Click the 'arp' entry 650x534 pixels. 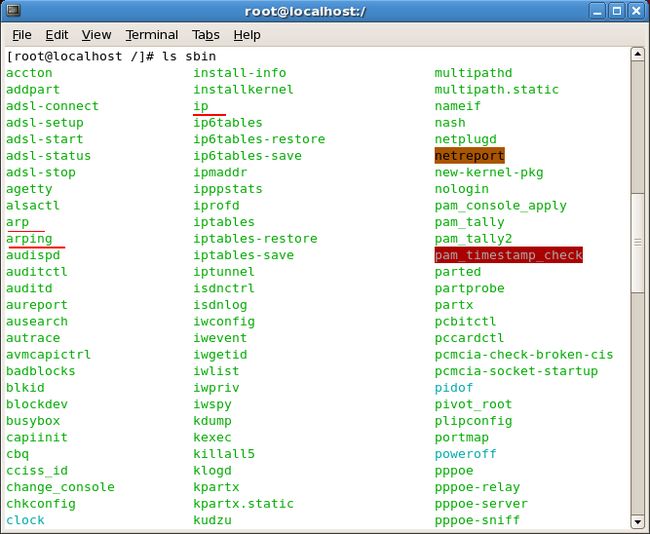tap(17, 223)
